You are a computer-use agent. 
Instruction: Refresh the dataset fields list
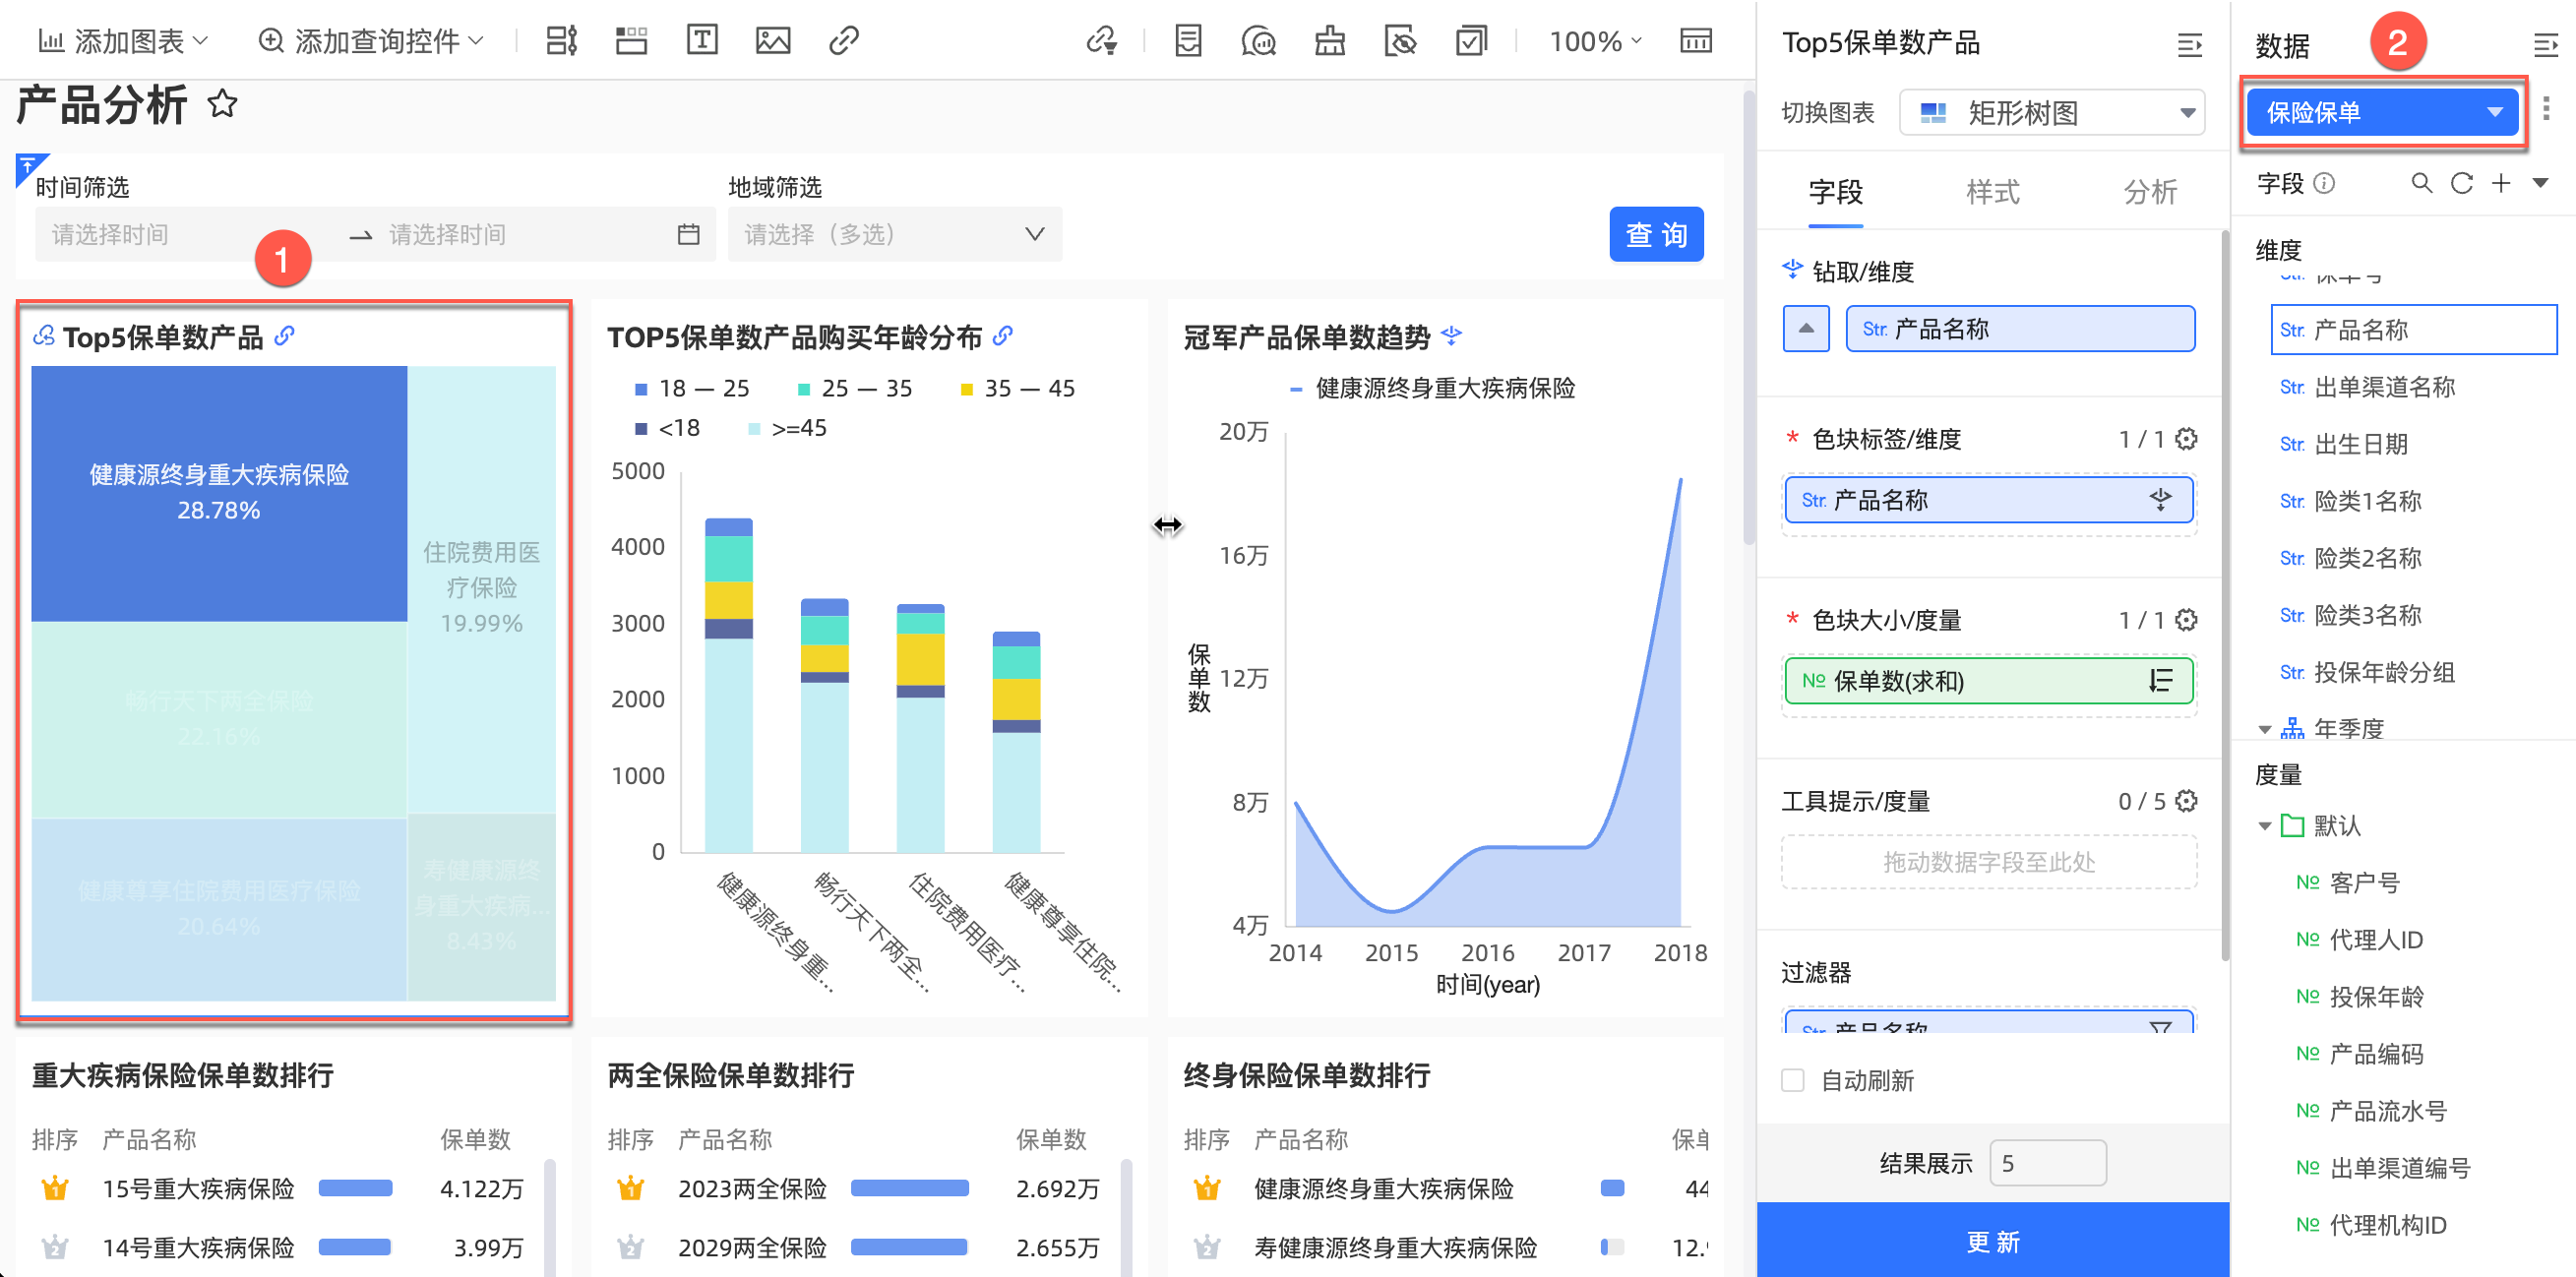[x=2461, y=183]
